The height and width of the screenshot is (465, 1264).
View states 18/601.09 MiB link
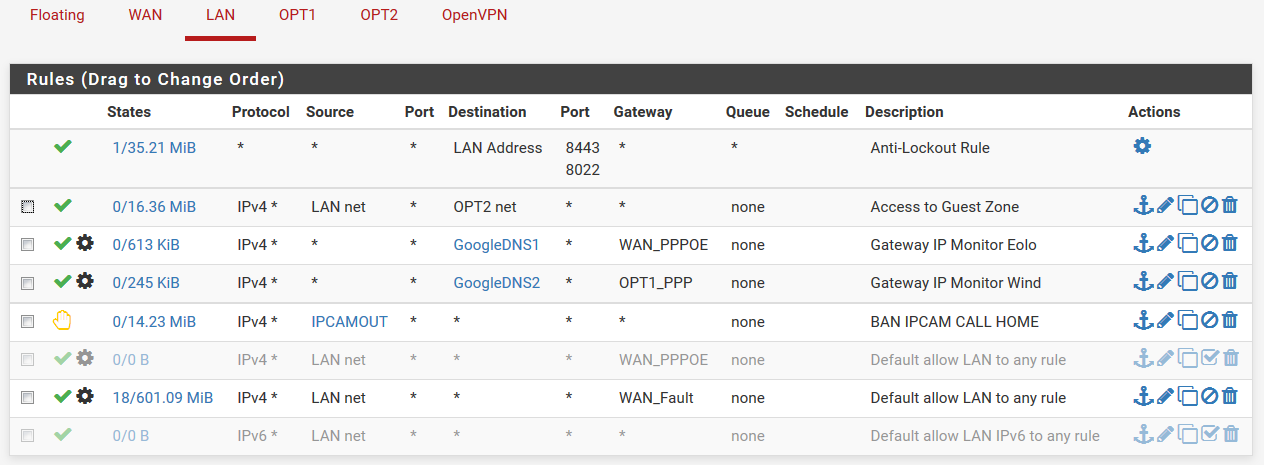pos(163,398)
